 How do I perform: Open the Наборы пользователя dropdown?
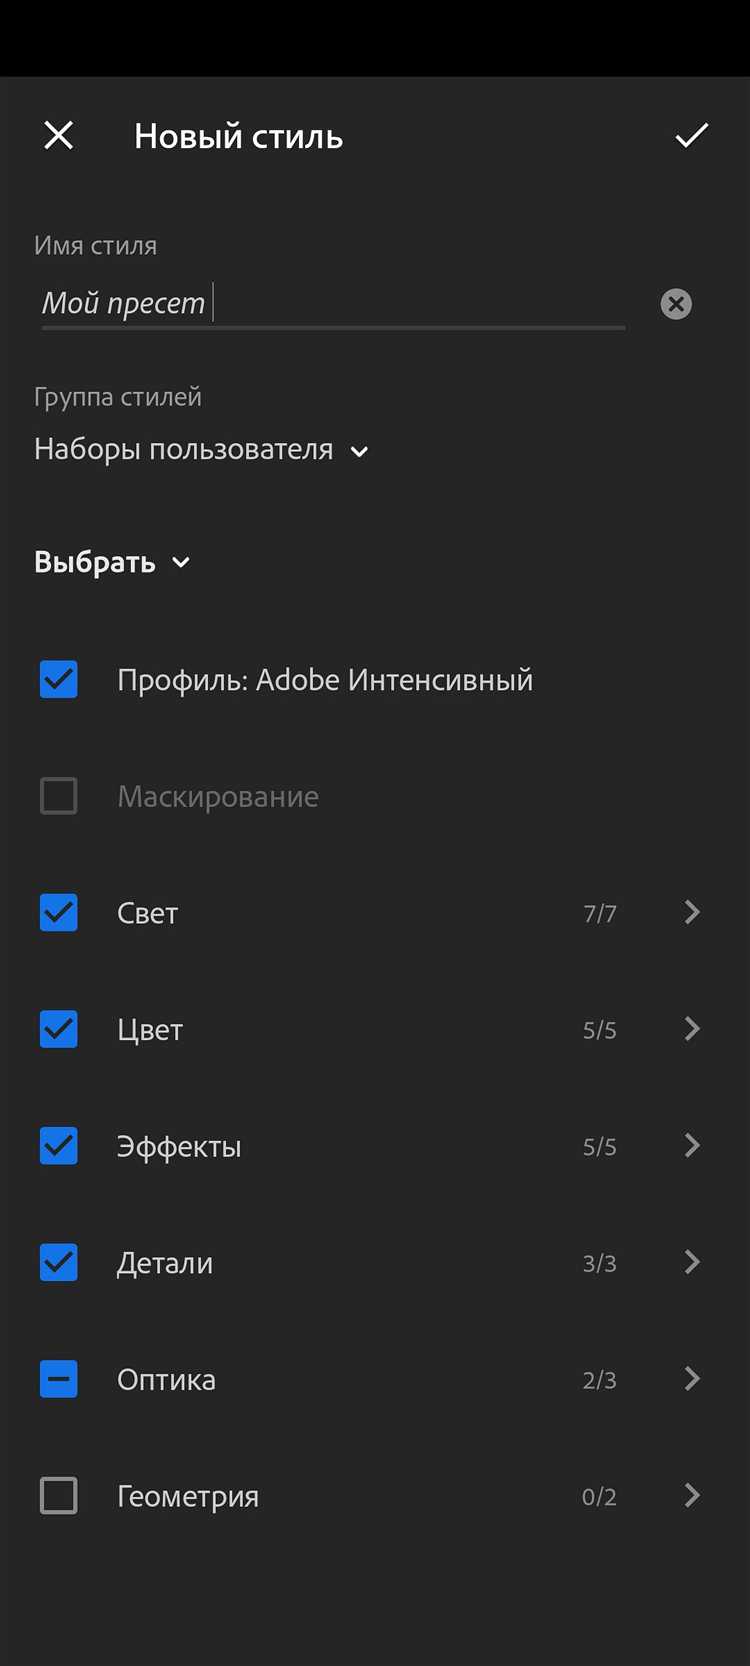point(203,450)
